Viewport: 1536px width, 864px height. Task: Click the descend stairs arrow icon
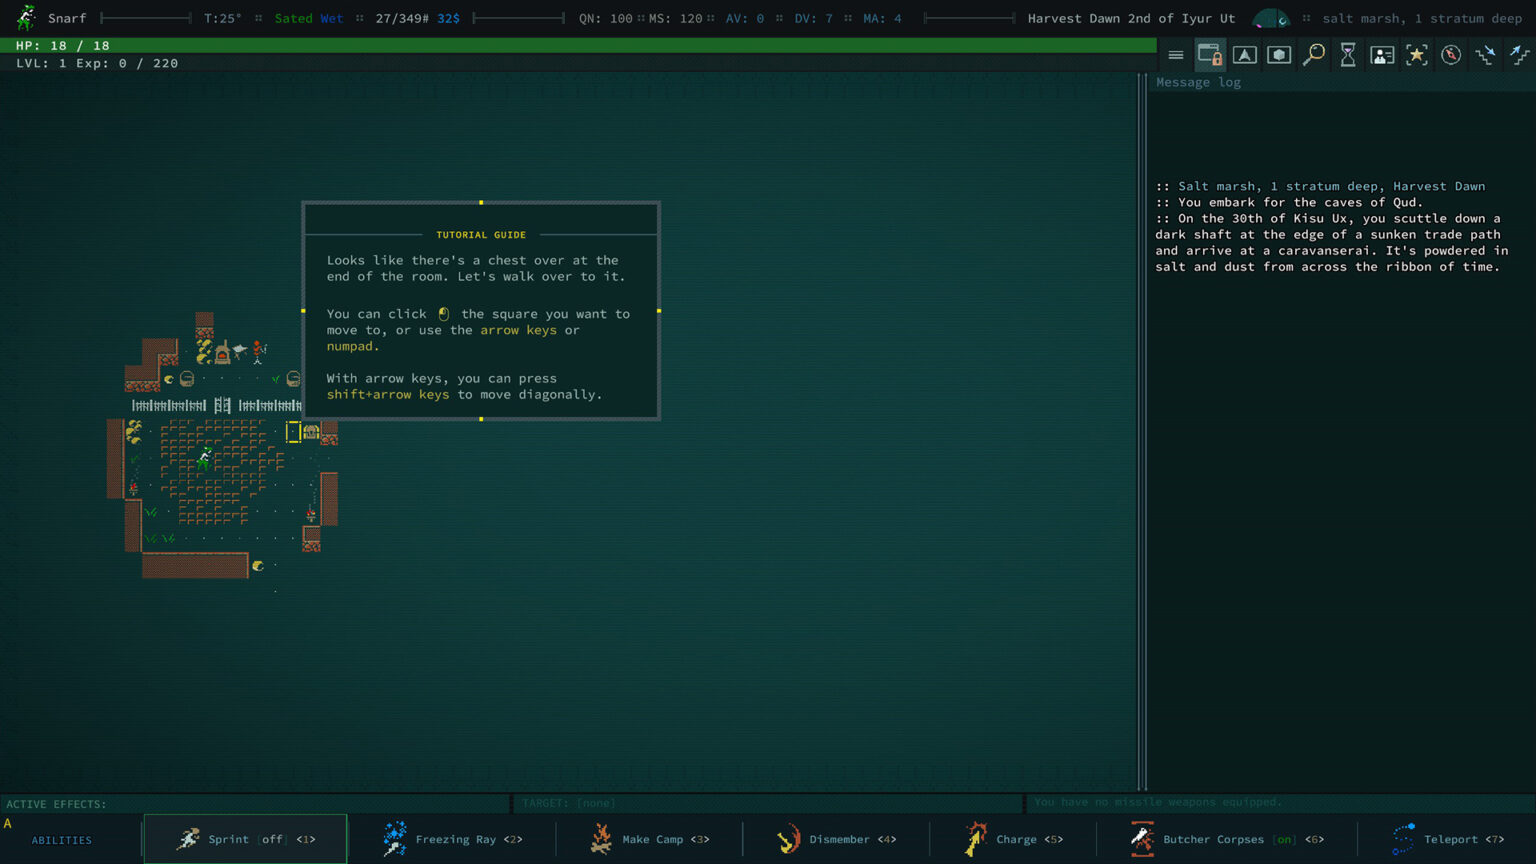(x=1486, y=55)
